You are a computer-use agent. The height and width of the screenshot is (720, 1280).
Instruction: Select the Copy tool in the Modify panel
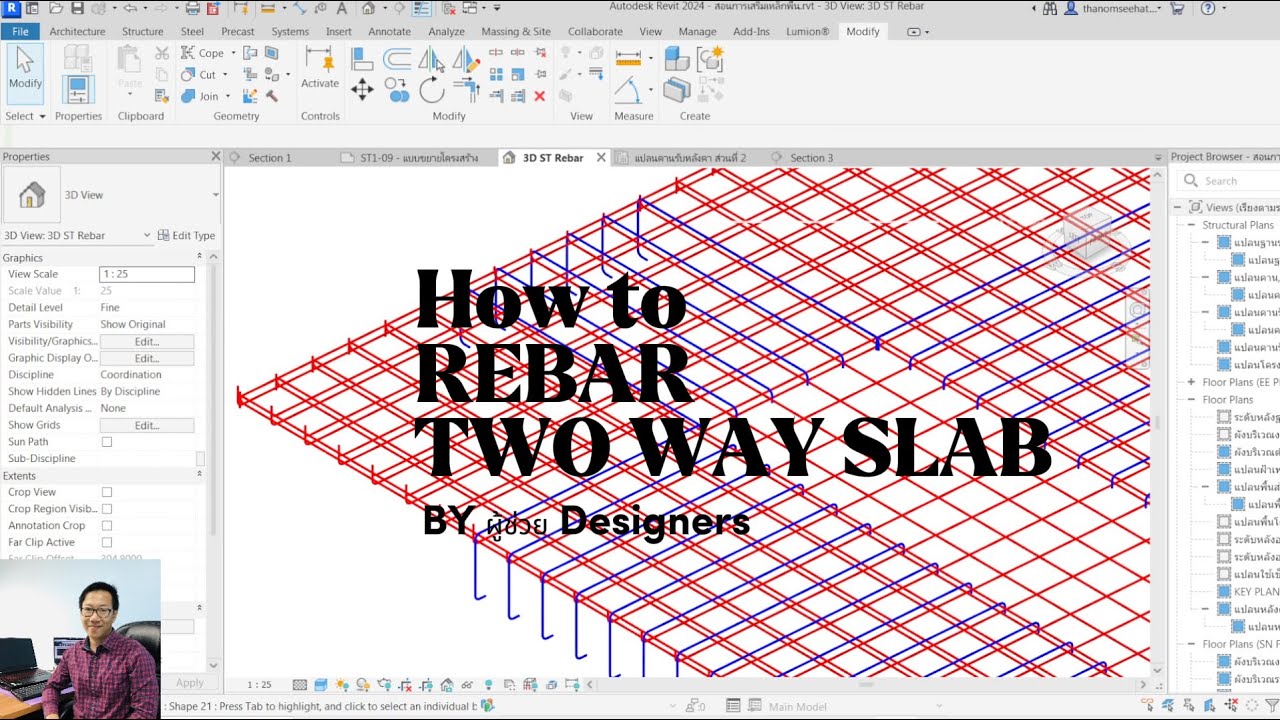click(397, 89)
